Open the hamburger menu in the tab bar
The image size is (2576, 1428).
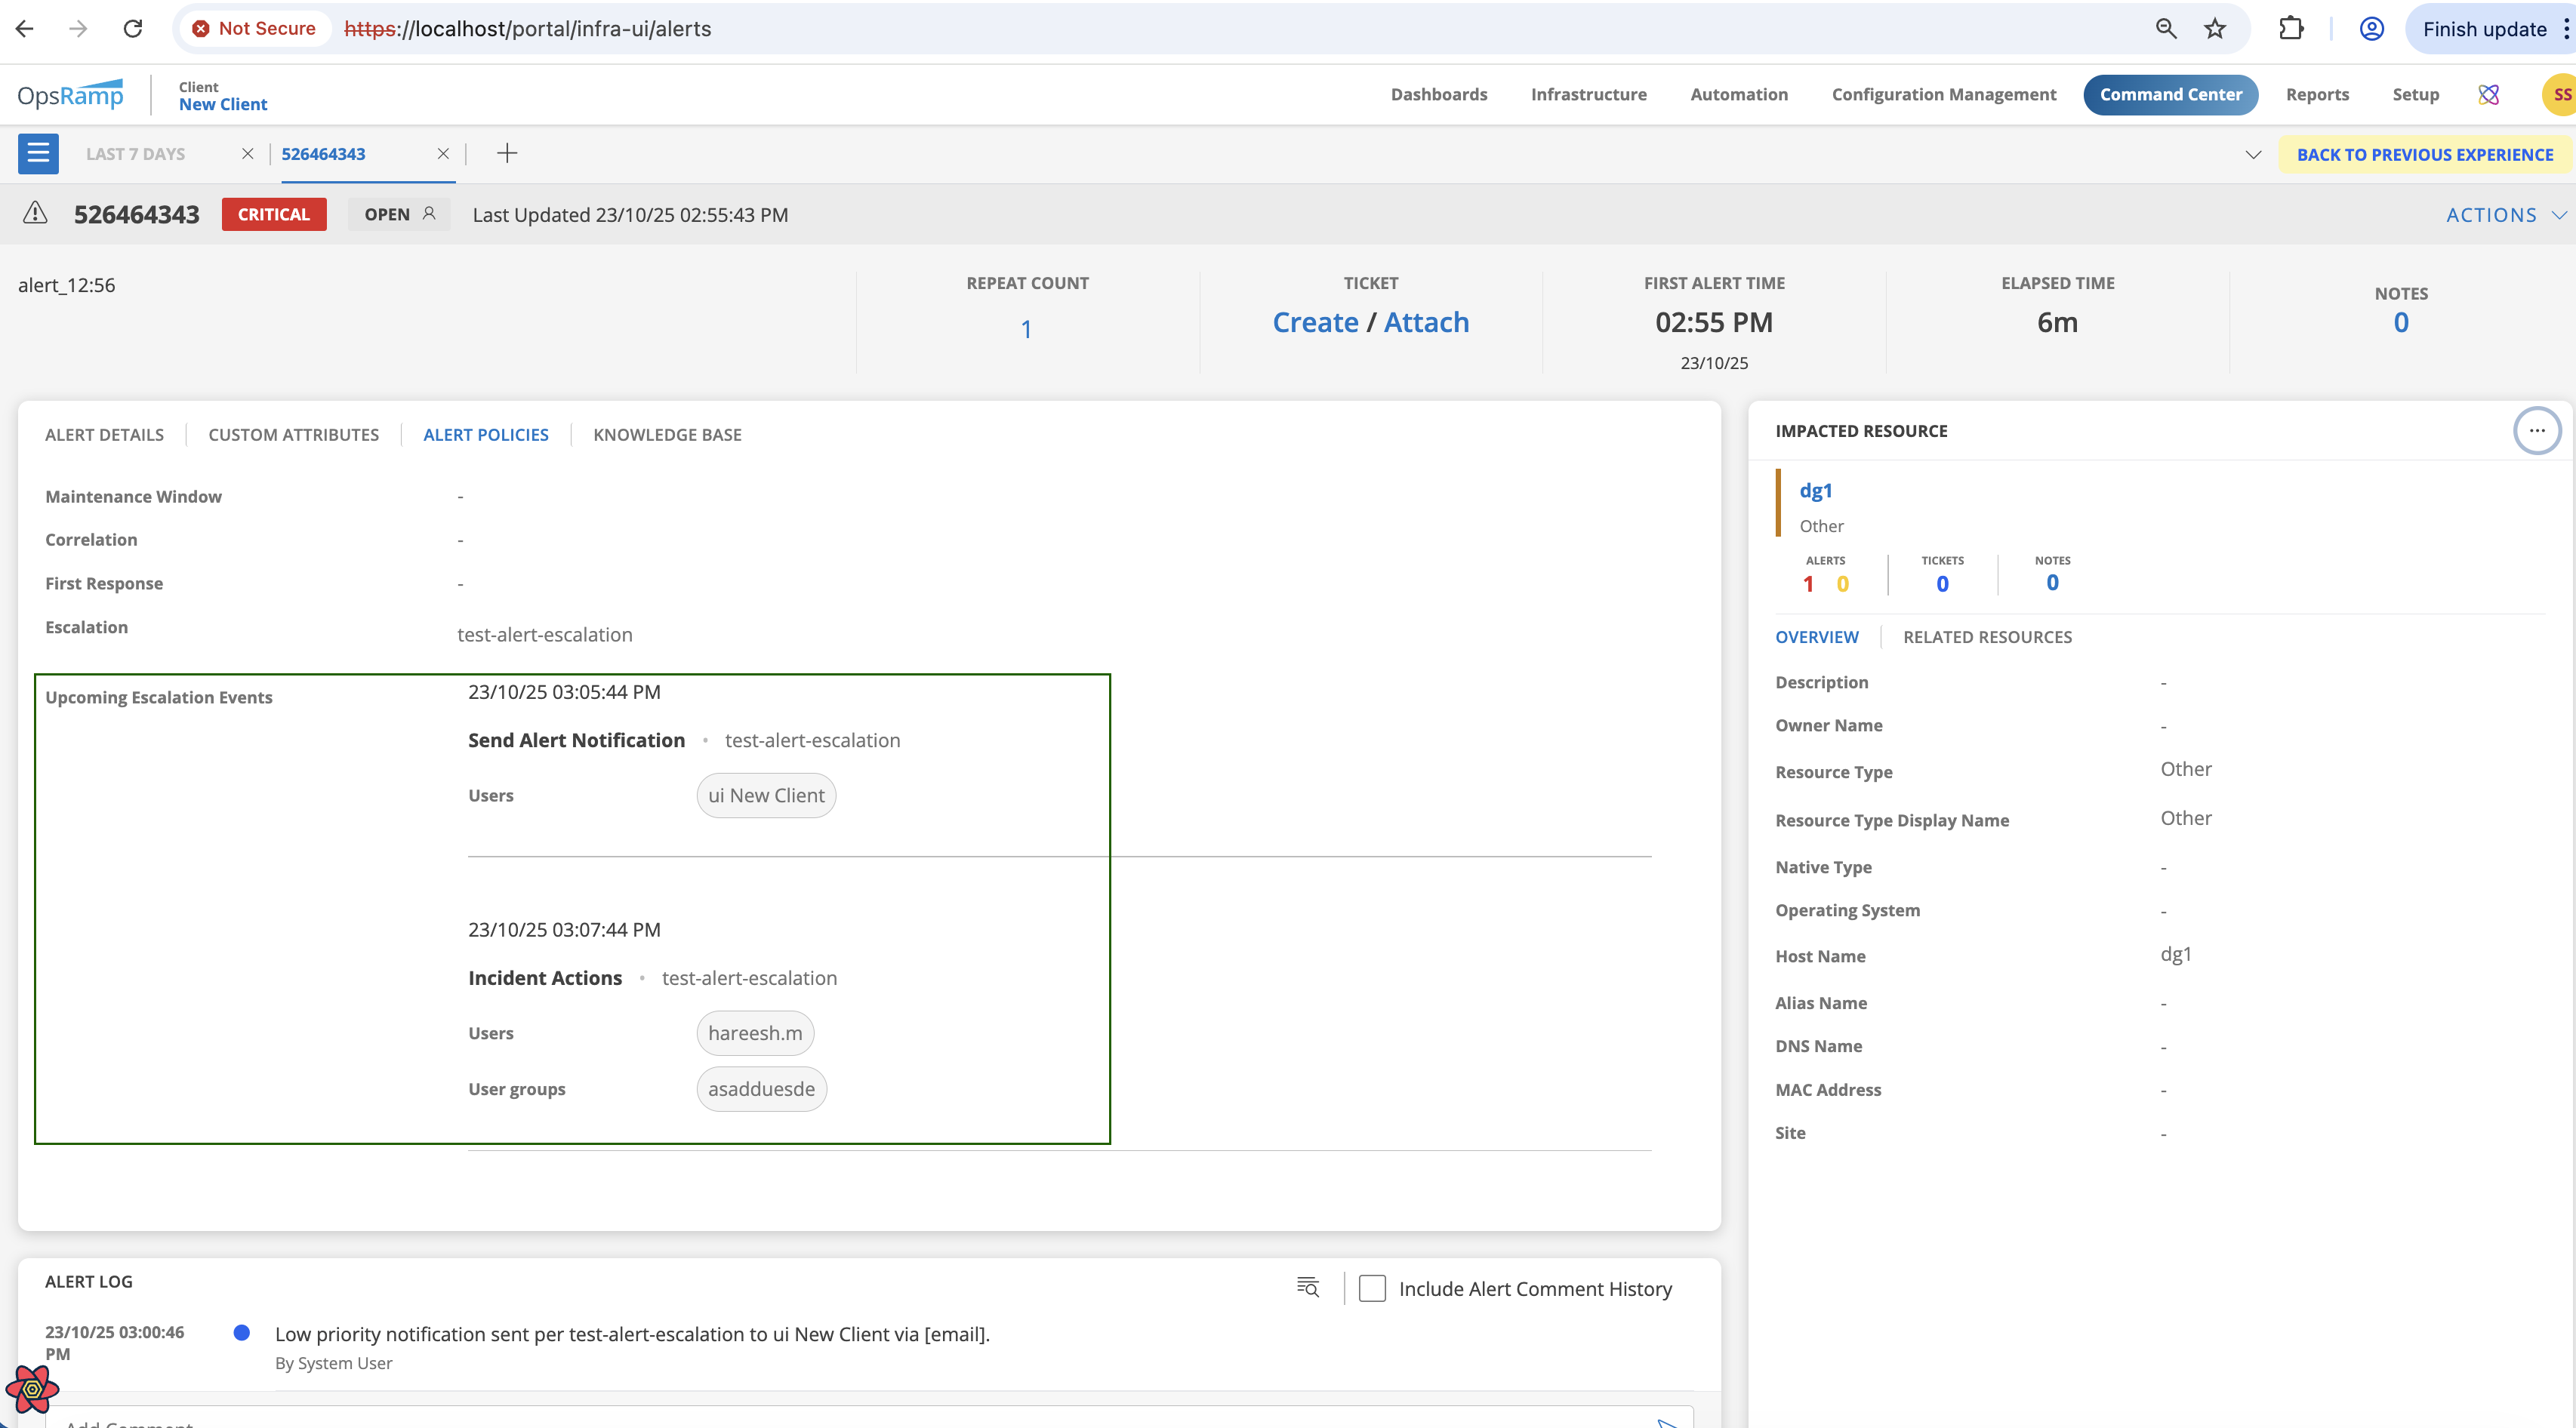(x=38, y=153)
